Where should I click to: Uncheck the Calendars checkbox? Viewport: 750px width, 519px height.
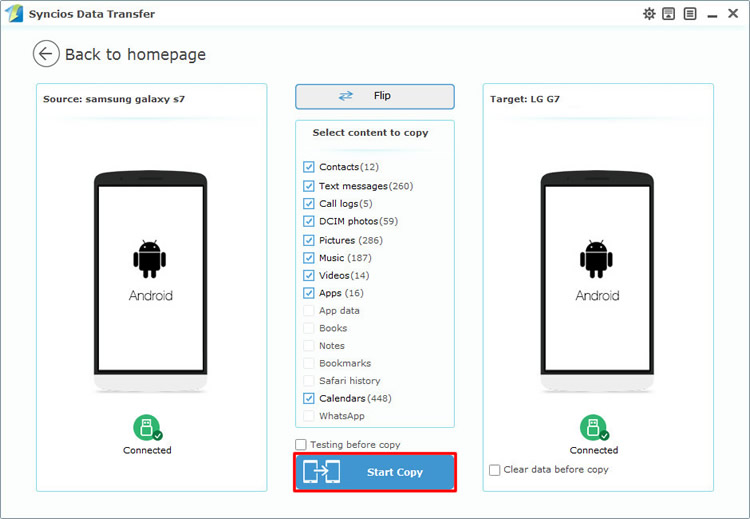[309, 398]
